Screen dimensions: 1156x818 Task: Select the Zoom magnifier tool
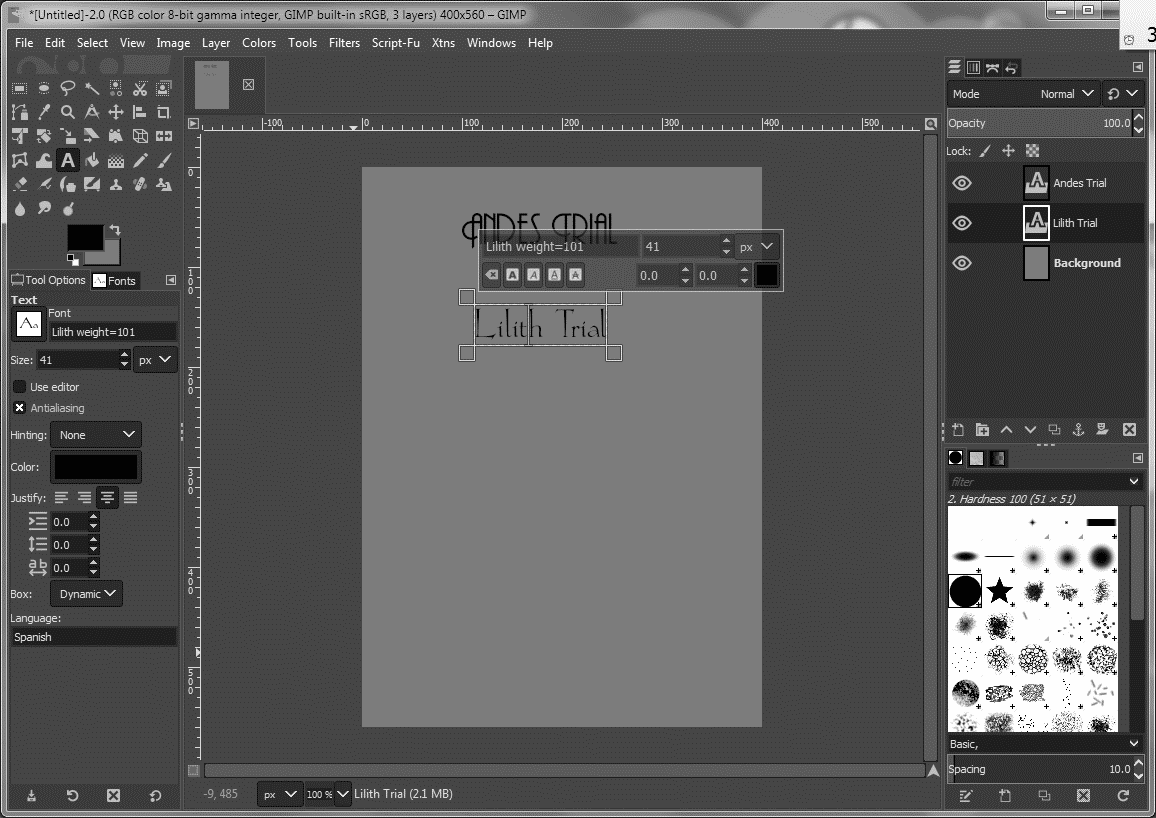(x=68, y=112)
